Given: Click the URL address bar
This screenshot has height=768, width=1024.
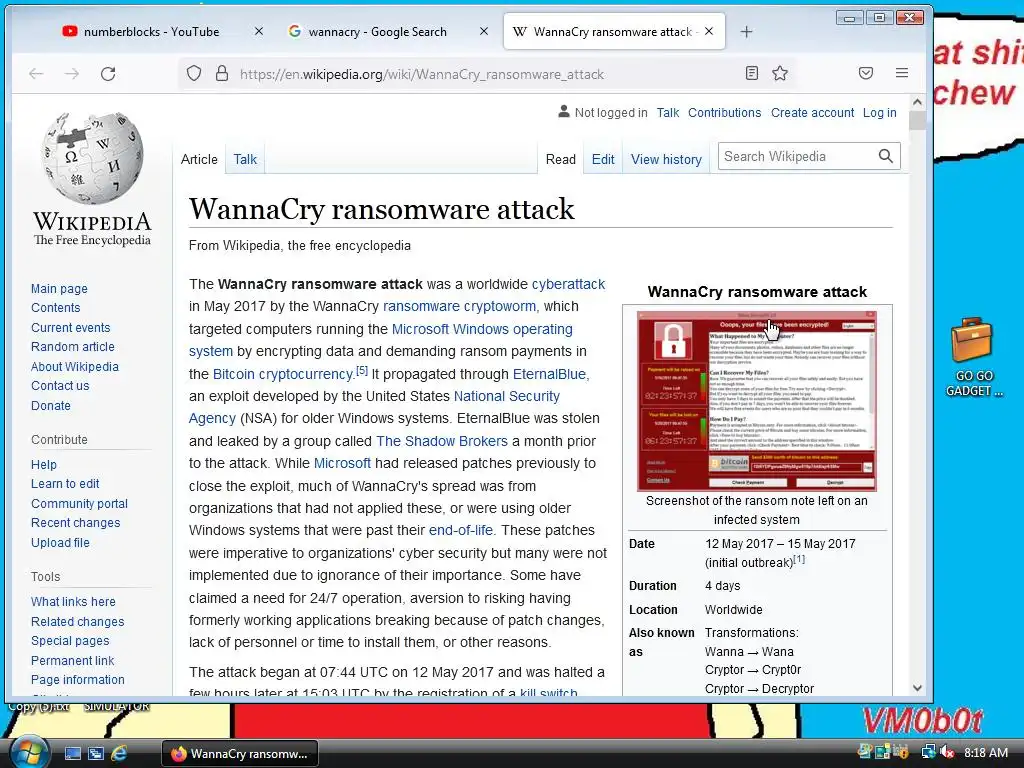Looking at the screenshot, I should (x=487, y=74).
